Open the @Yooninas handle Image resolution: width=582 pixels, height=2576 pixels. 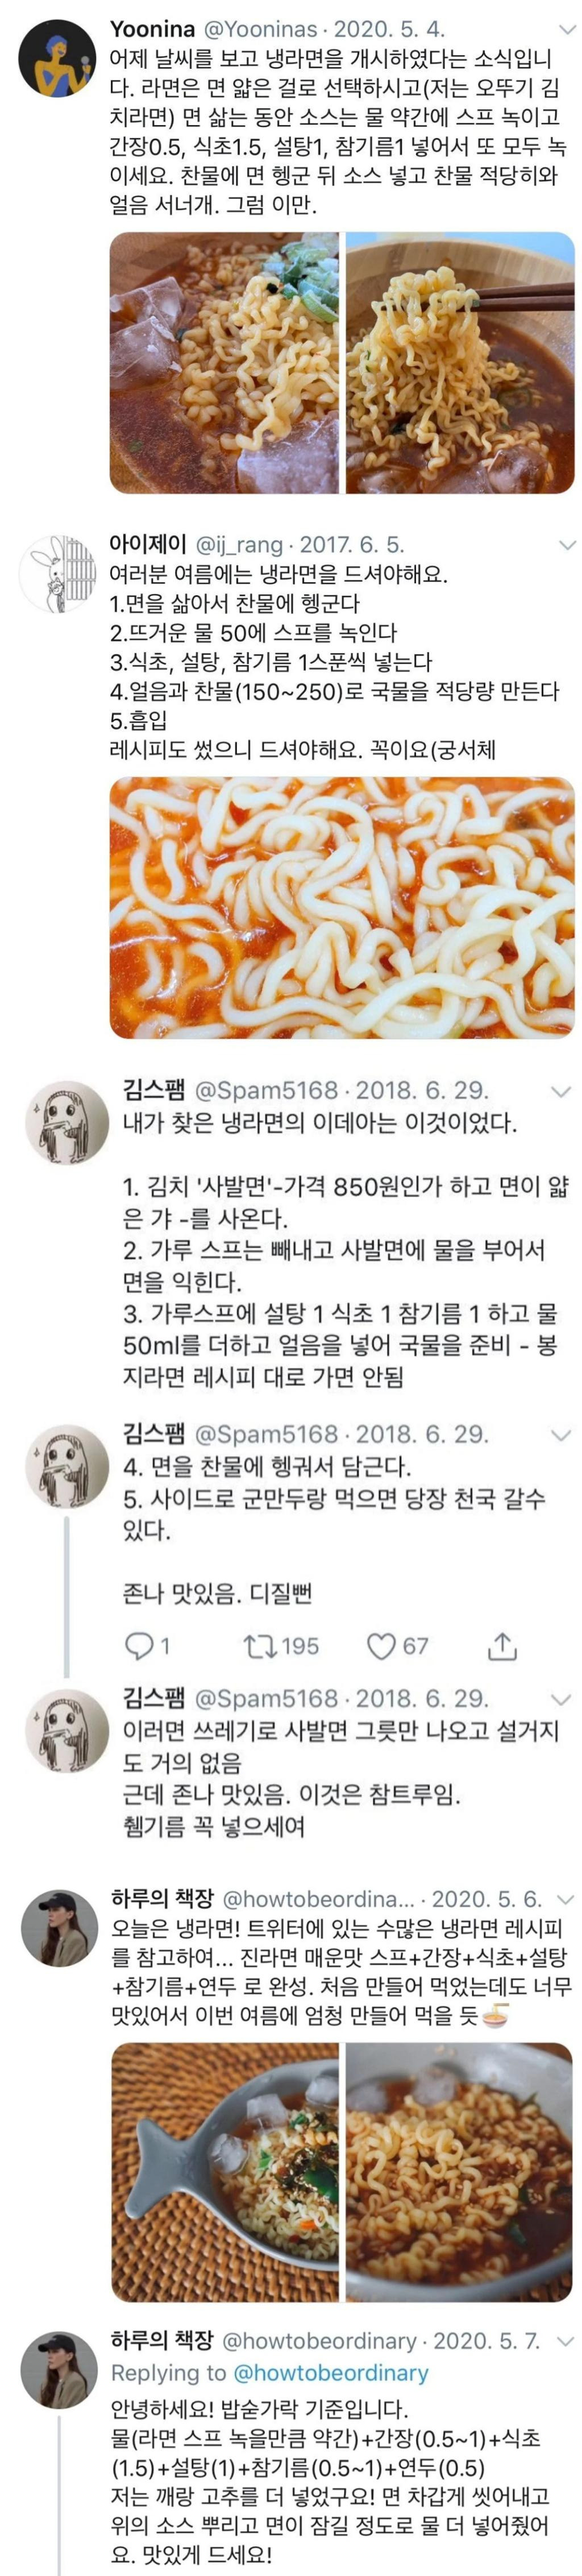pos(261,30)
